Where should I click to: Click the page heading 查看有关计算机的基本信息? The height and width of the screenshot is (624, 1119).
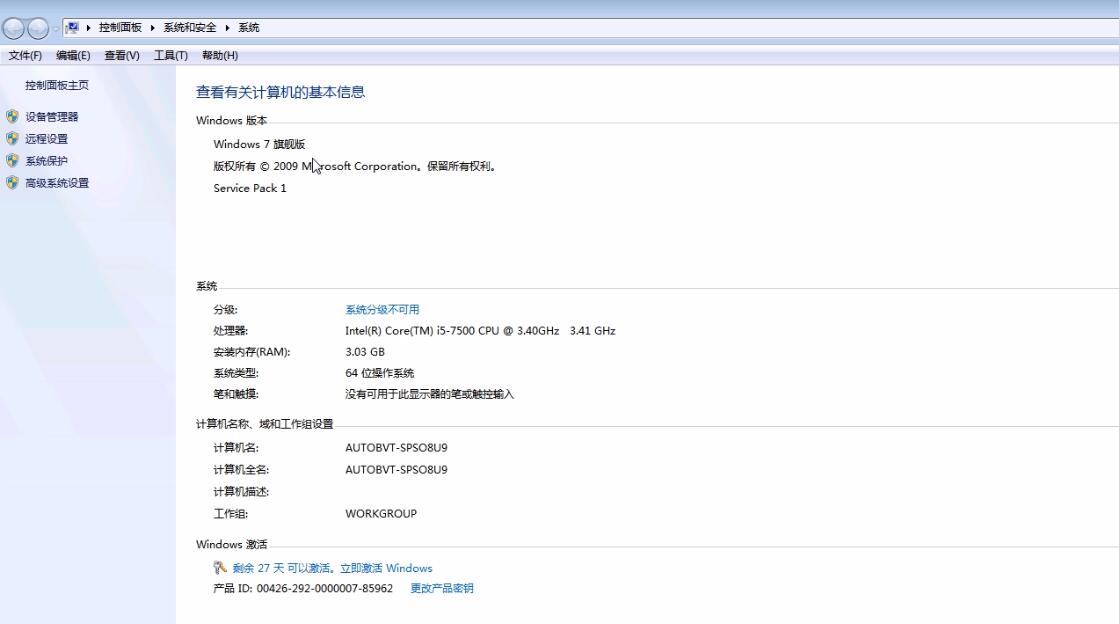(x=280, y=92)
